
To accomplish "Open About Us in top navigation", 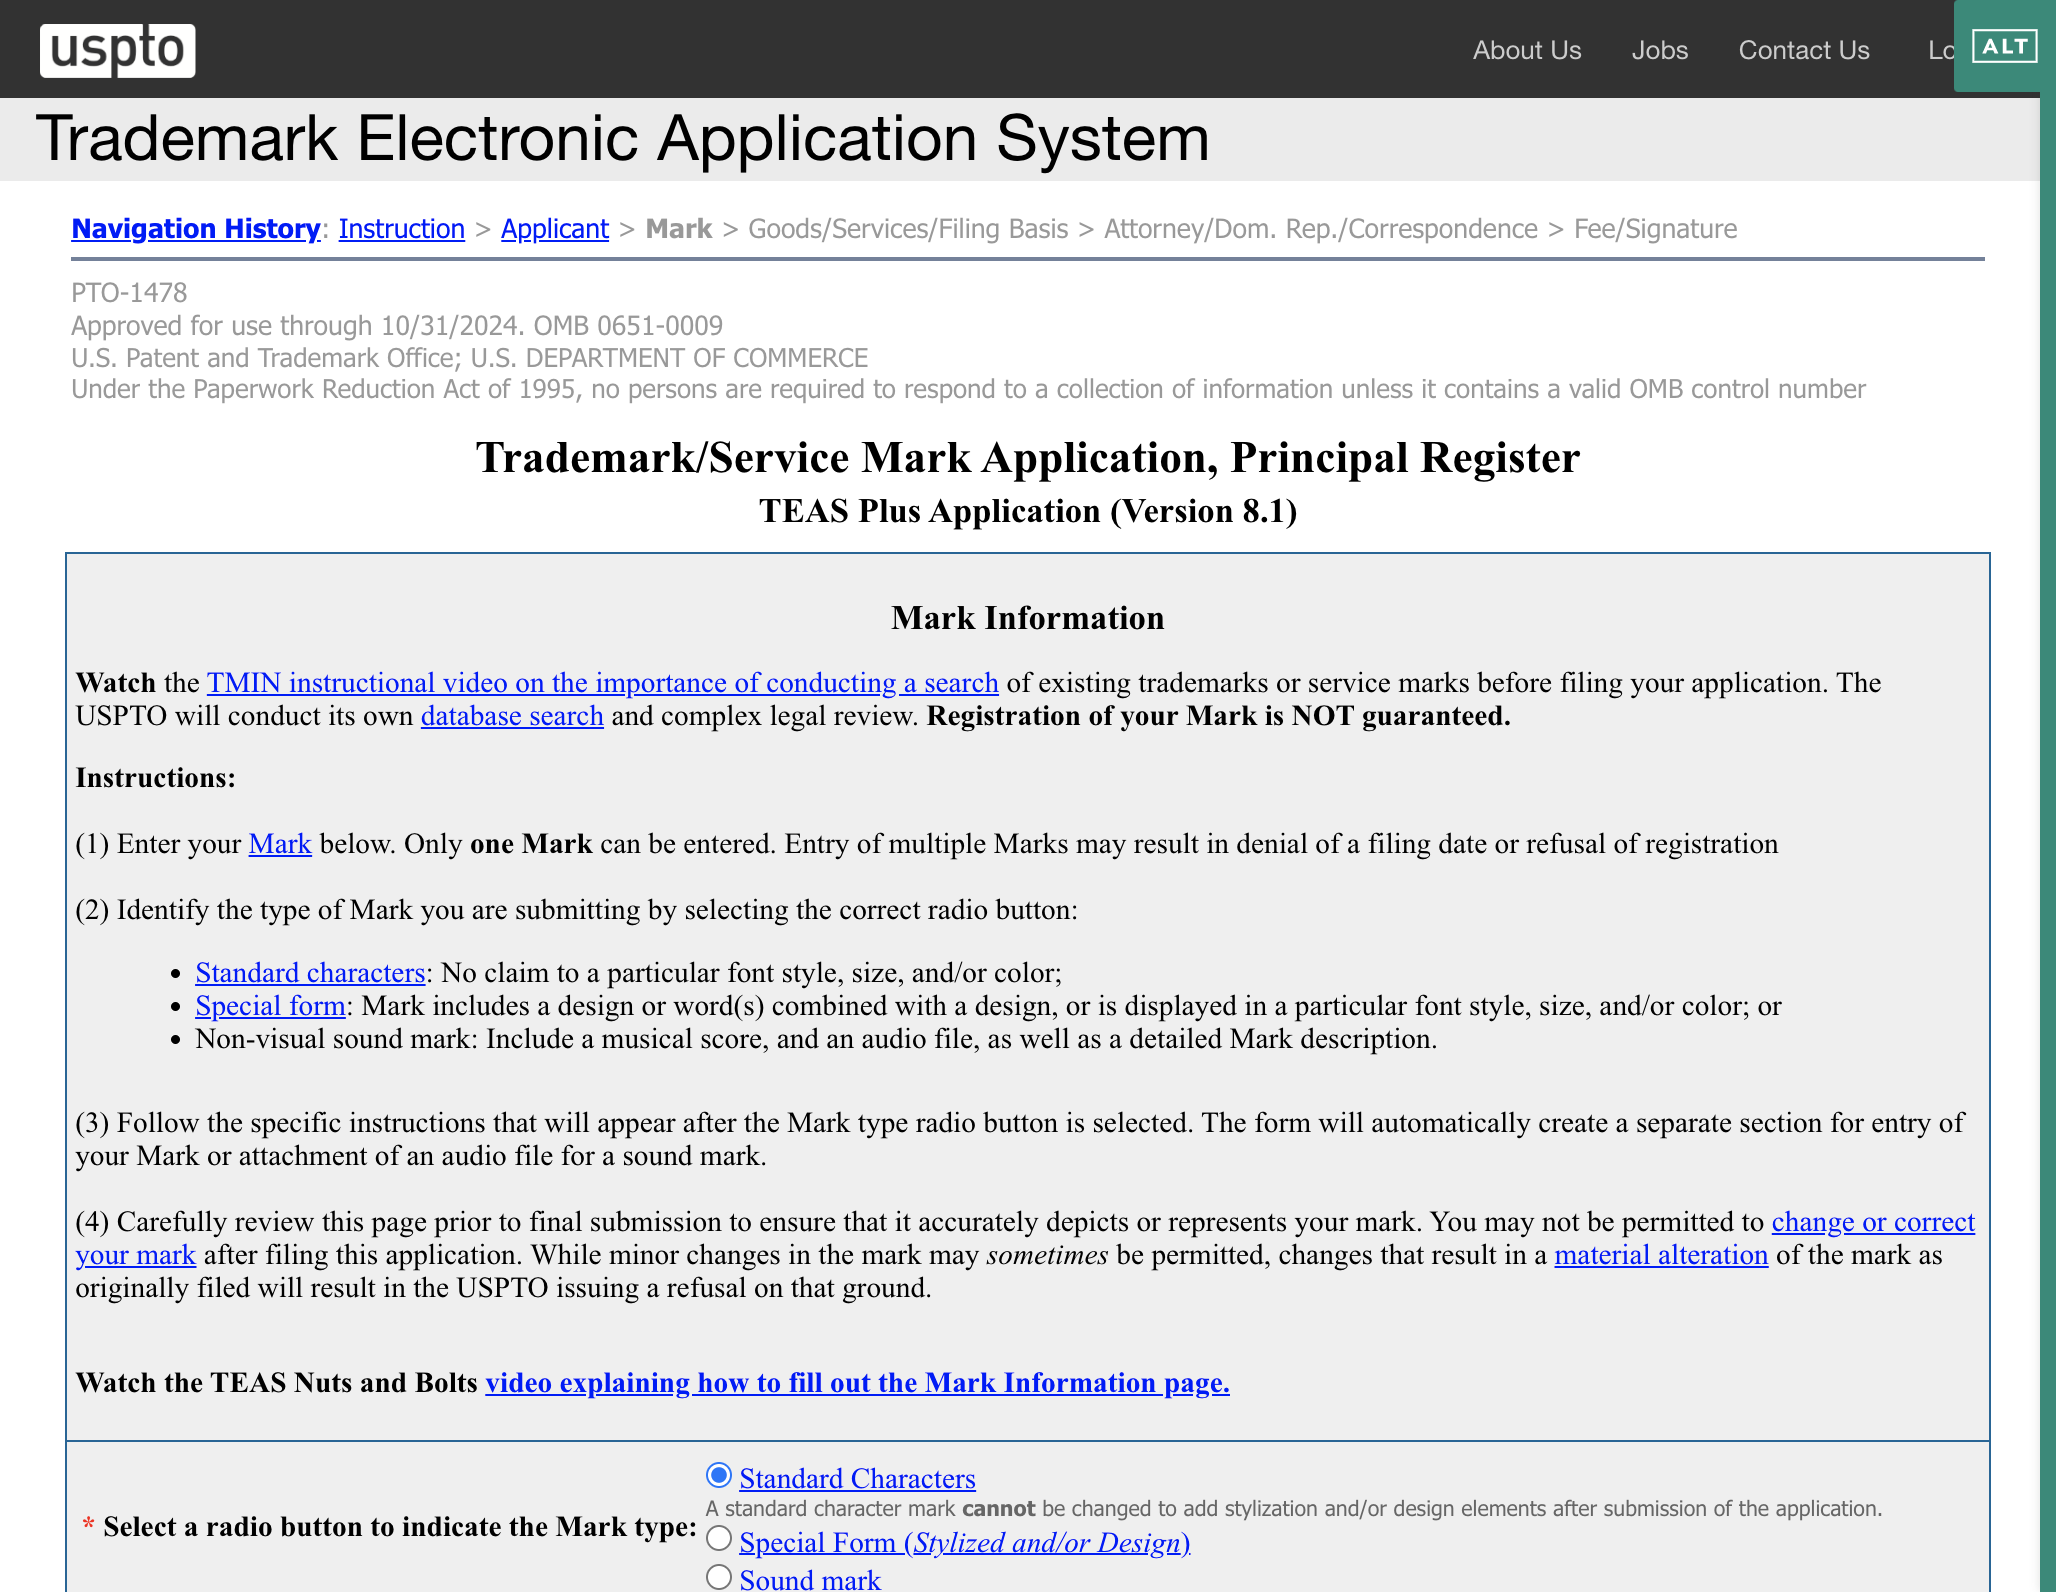I will tap(1527, 50).
